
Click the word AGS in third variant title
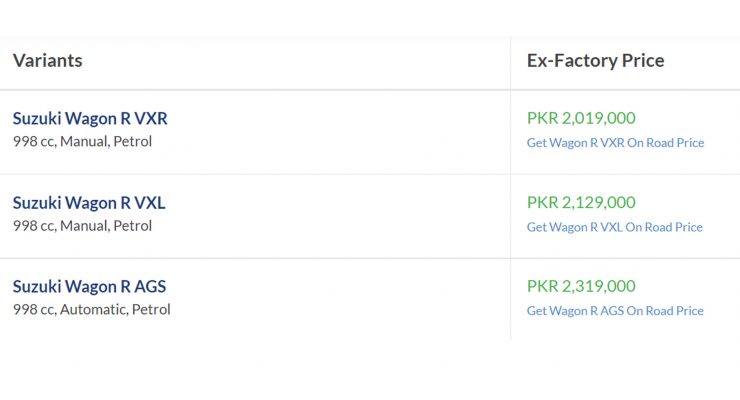(x=151, y=286)
